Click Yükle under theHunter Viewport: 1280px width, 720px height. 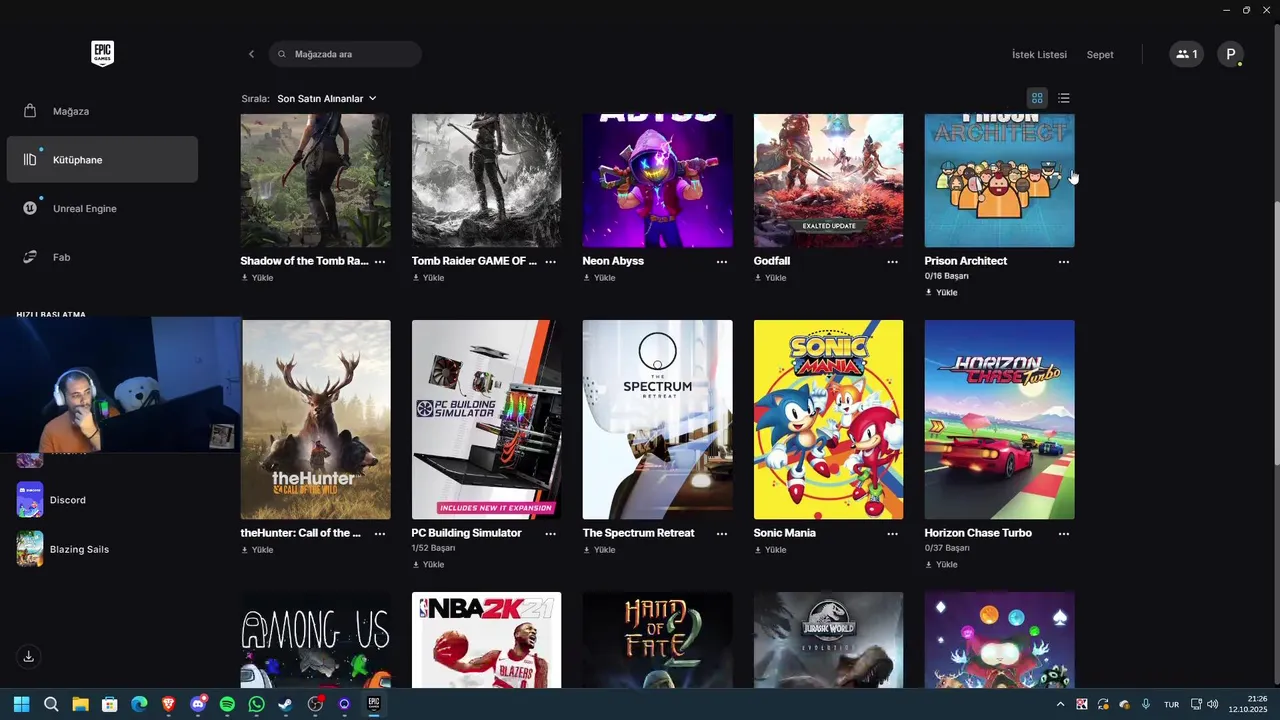[257, 550]
